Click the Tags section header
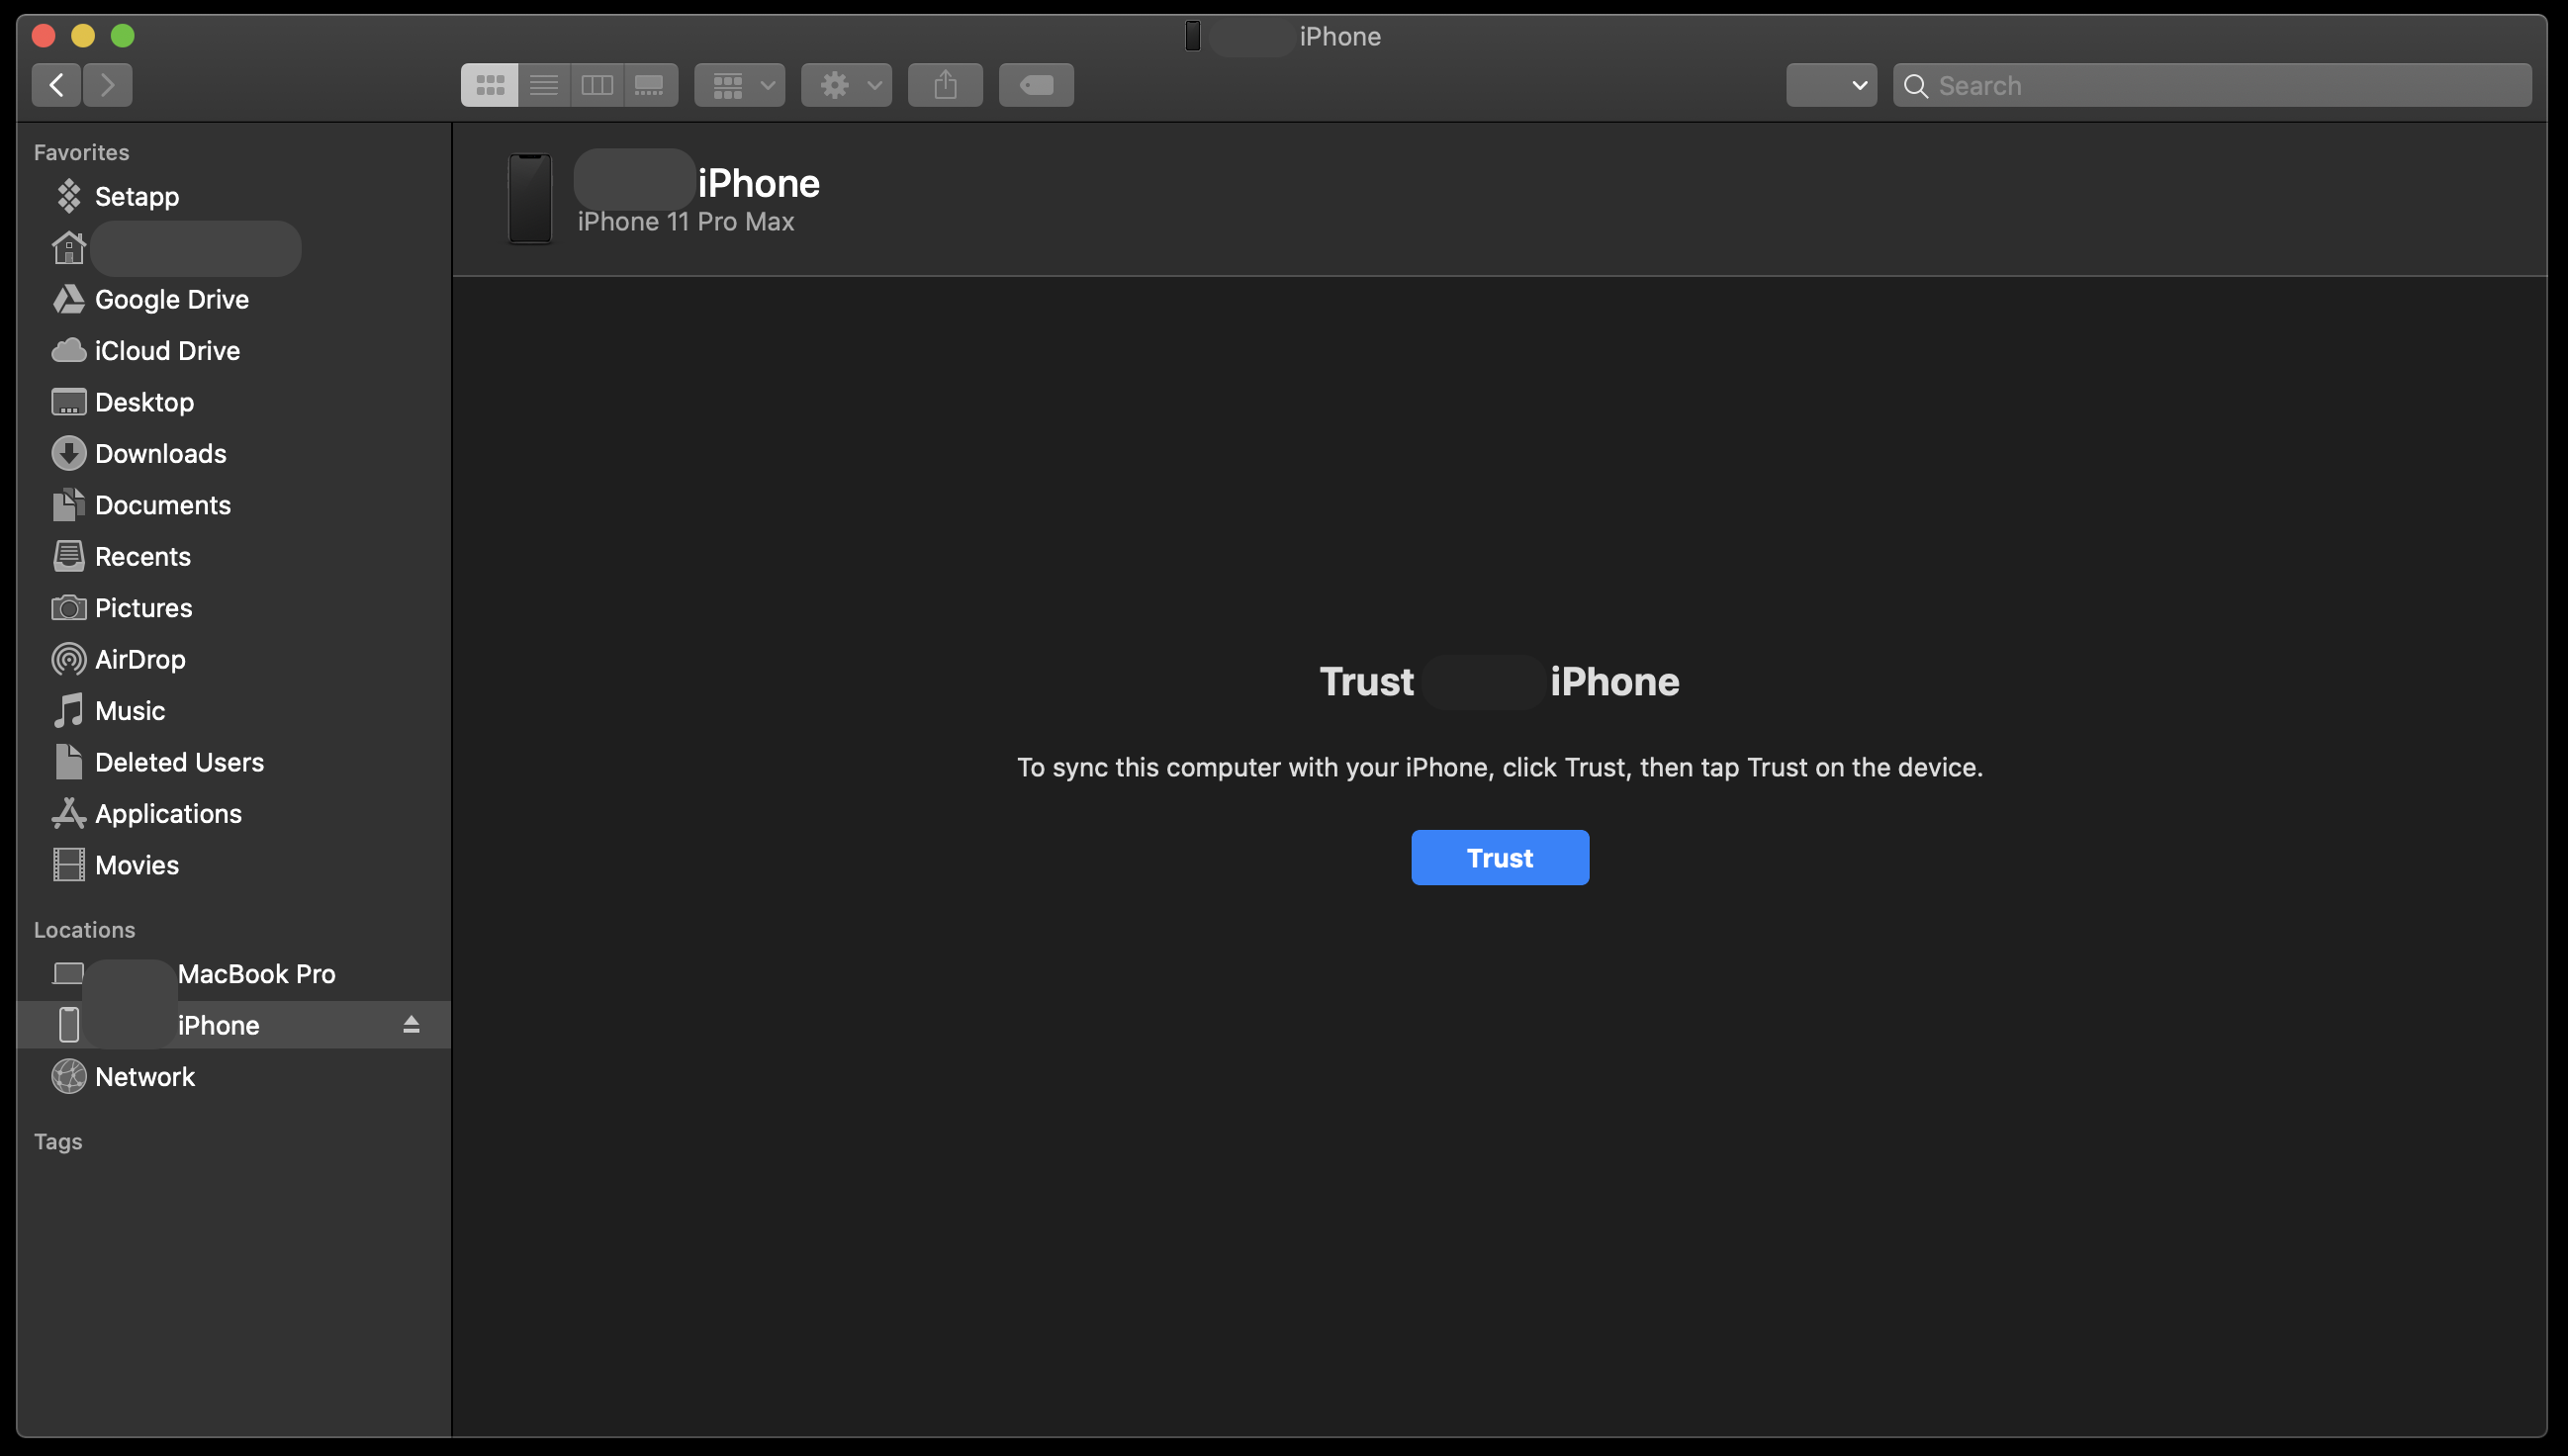Screen dimensions: 2568x1456 point(58,1141)
